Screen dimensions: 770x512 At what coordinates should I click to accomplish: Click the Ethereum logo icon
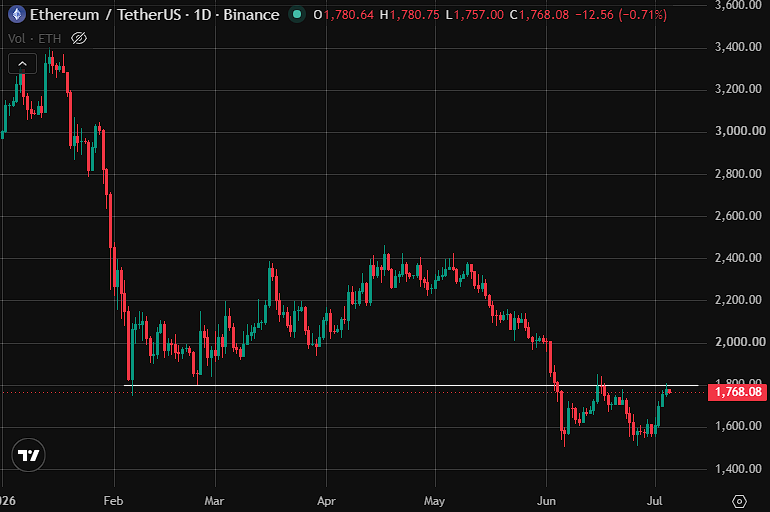pyautogui.click(x=17, y=14)
